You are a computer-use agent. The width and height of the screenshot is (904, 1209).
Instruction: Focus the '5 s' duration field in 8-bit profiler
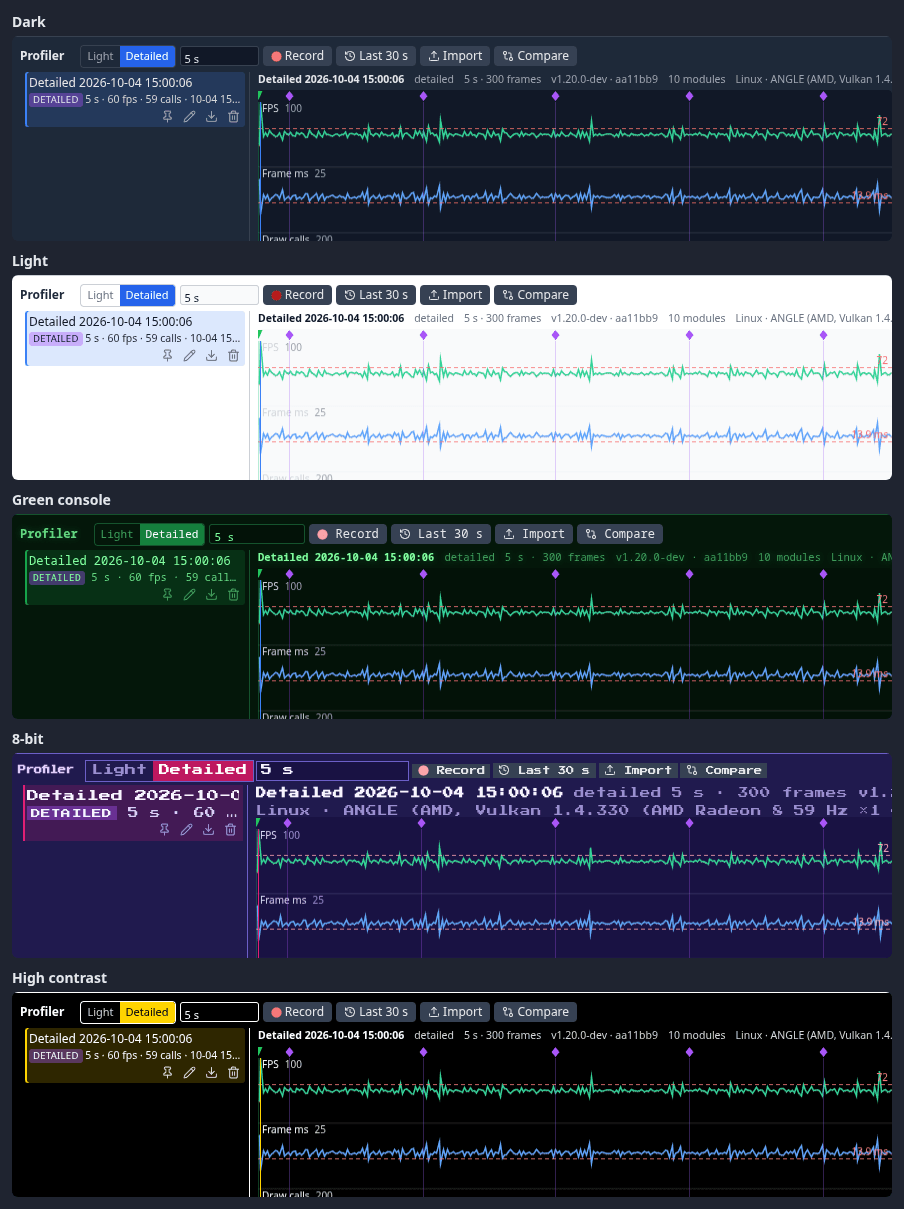[332, 770]
